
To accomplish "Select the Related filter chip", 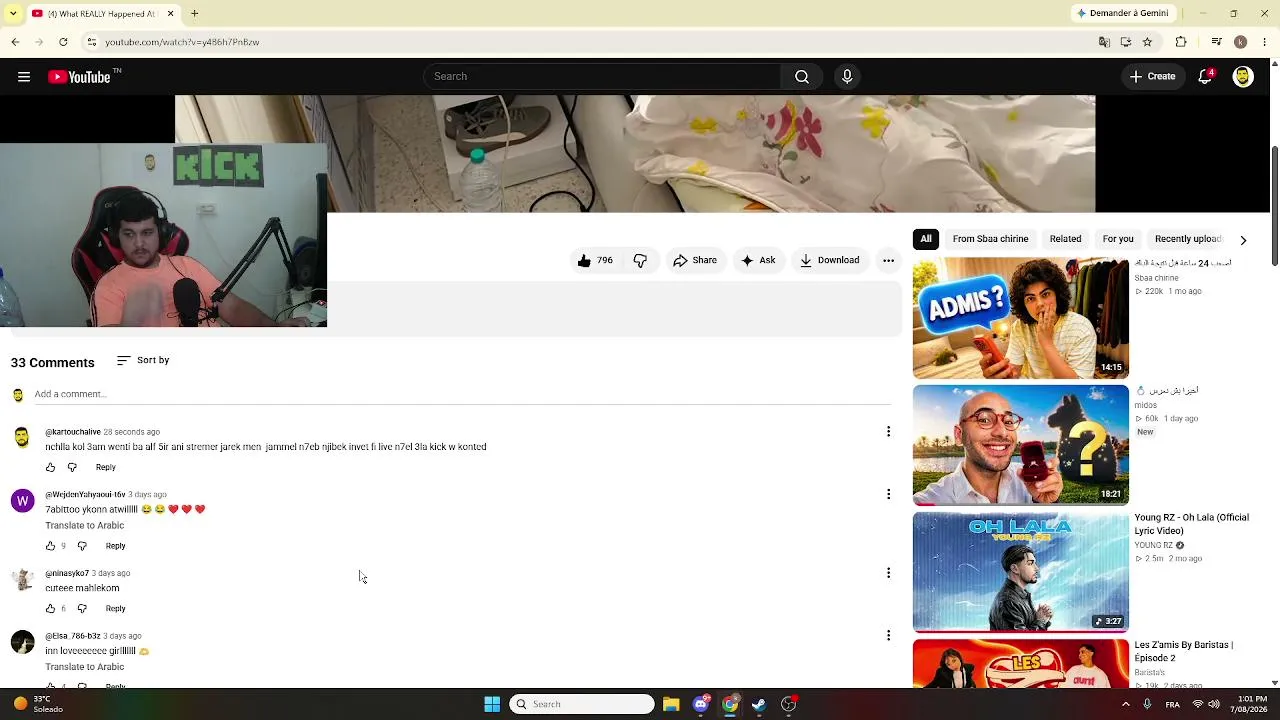I will point(1065,239).
